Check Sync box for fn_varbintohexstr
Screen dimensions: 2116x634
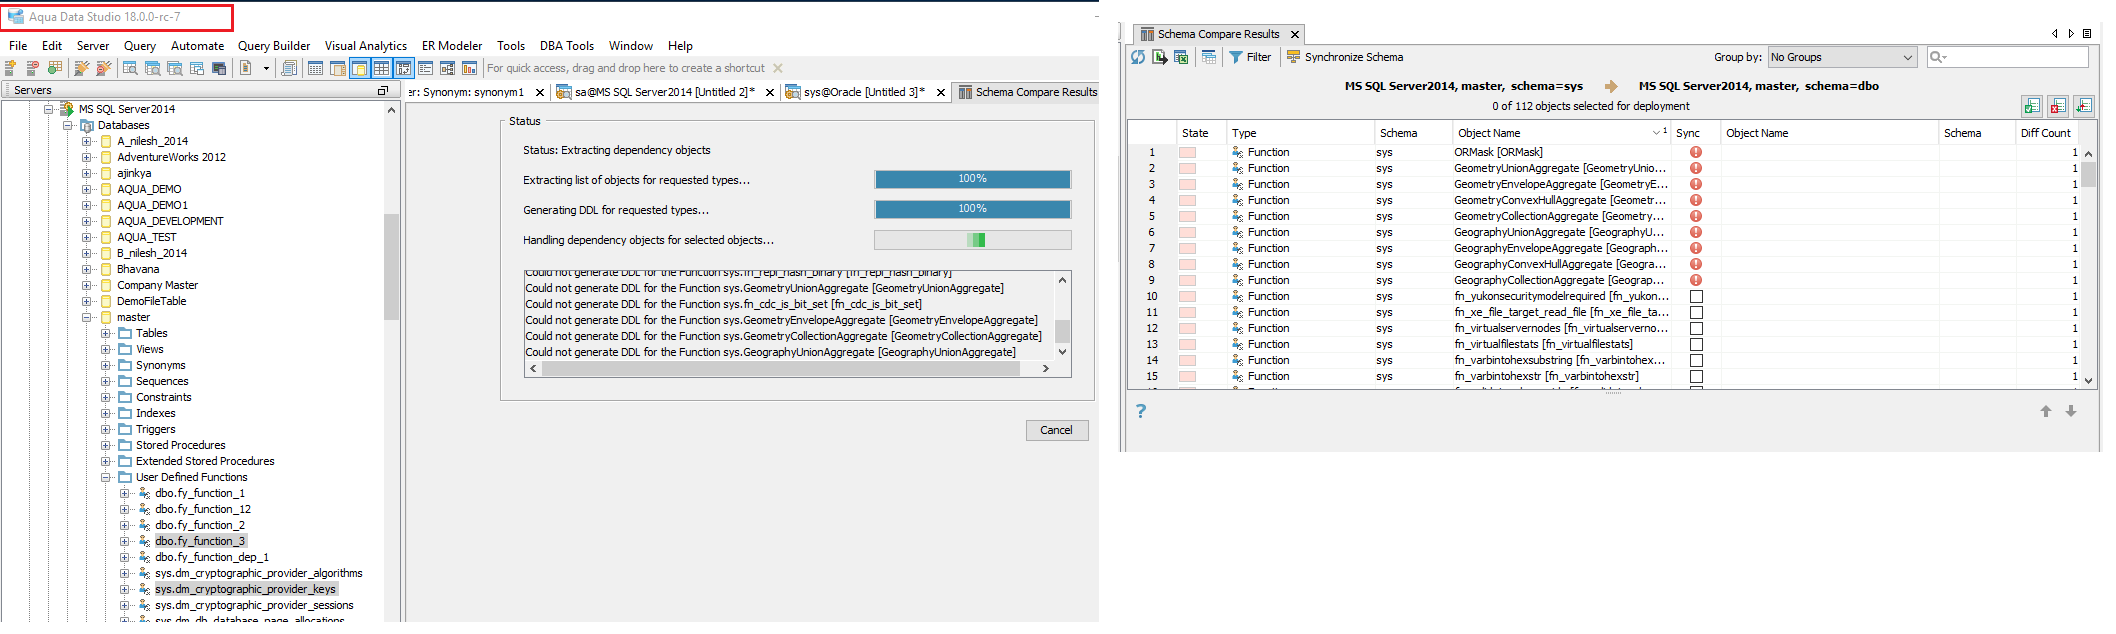[x=1696, y=376]
